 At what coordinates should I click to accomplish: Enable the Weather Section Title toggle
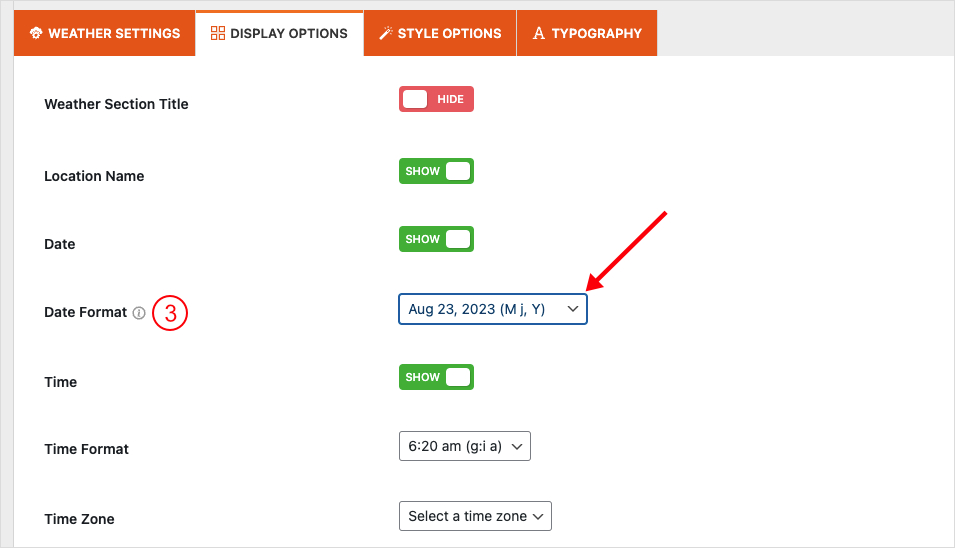pos(436,99)
